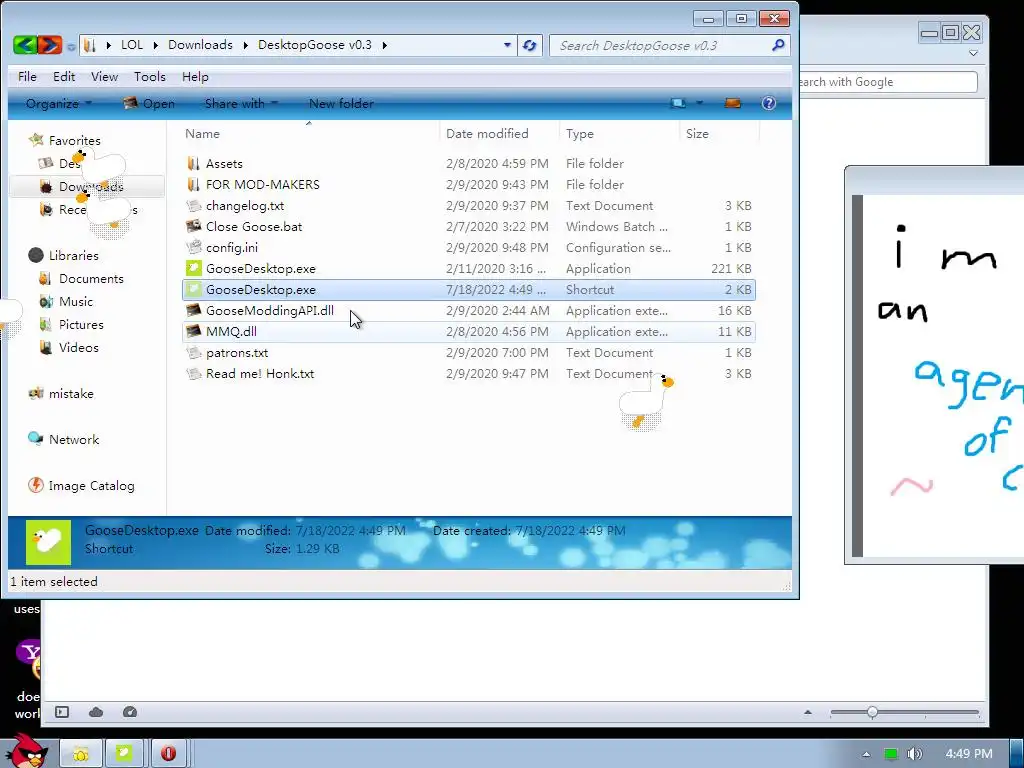The width and height of the screenshot is (1024, 768).
Task: Click New folder in toolbar
Action: point(341,103)
